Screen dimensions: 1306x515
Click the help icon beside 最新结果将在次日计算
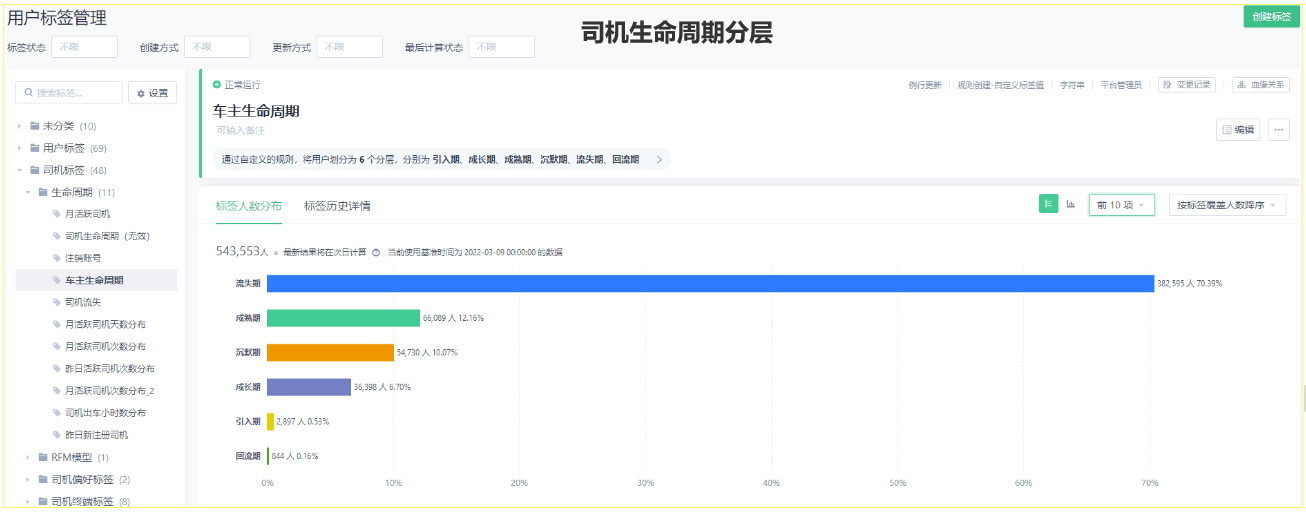[376, 252]
